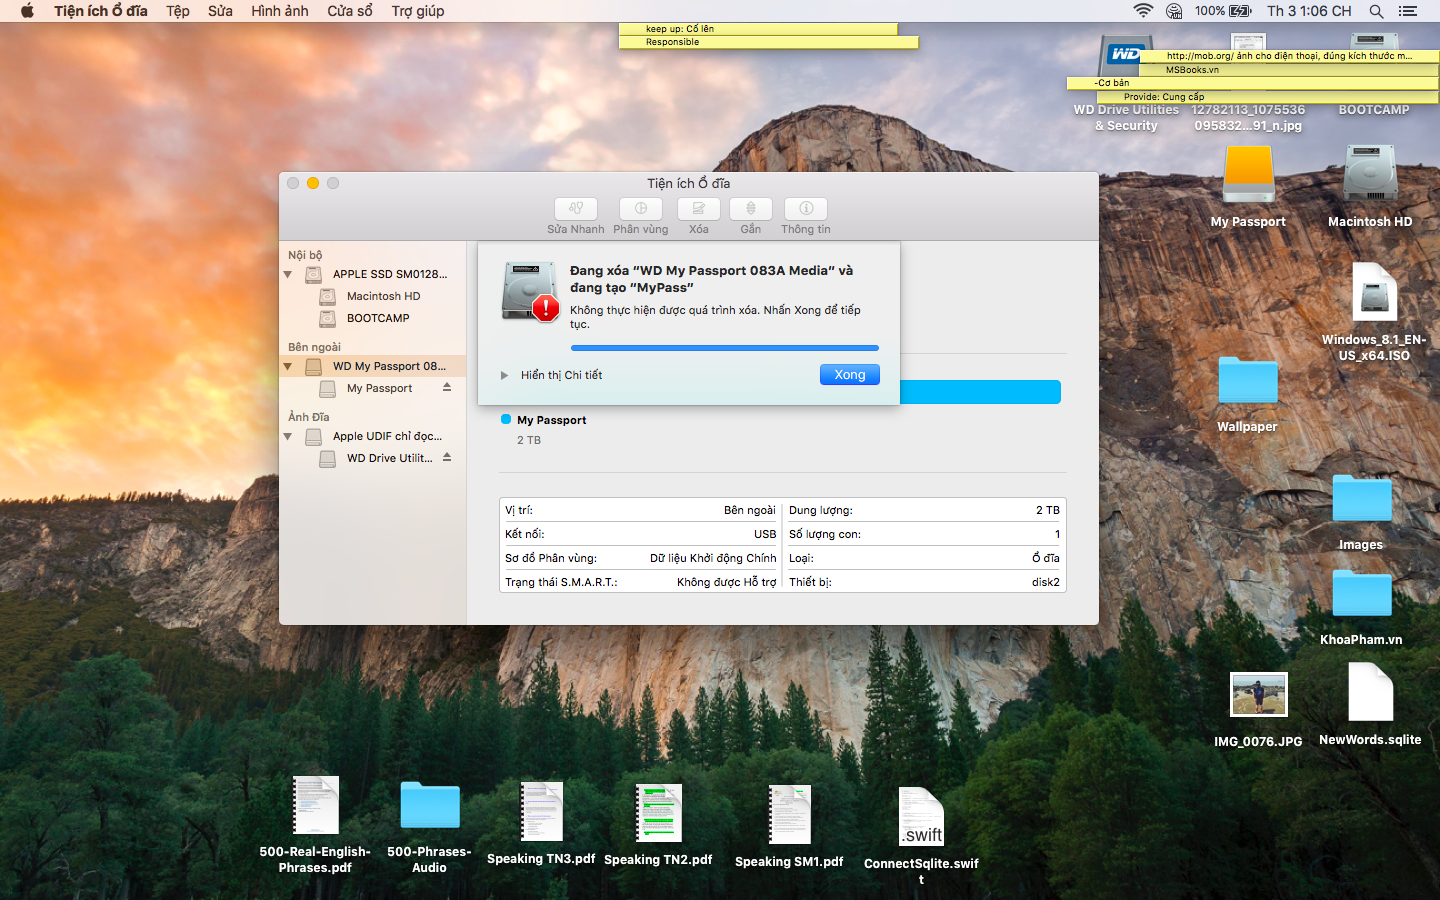Click the input source globe icon
The width and height of the screenshot is (1440, 900).
tap(1174, 11)
